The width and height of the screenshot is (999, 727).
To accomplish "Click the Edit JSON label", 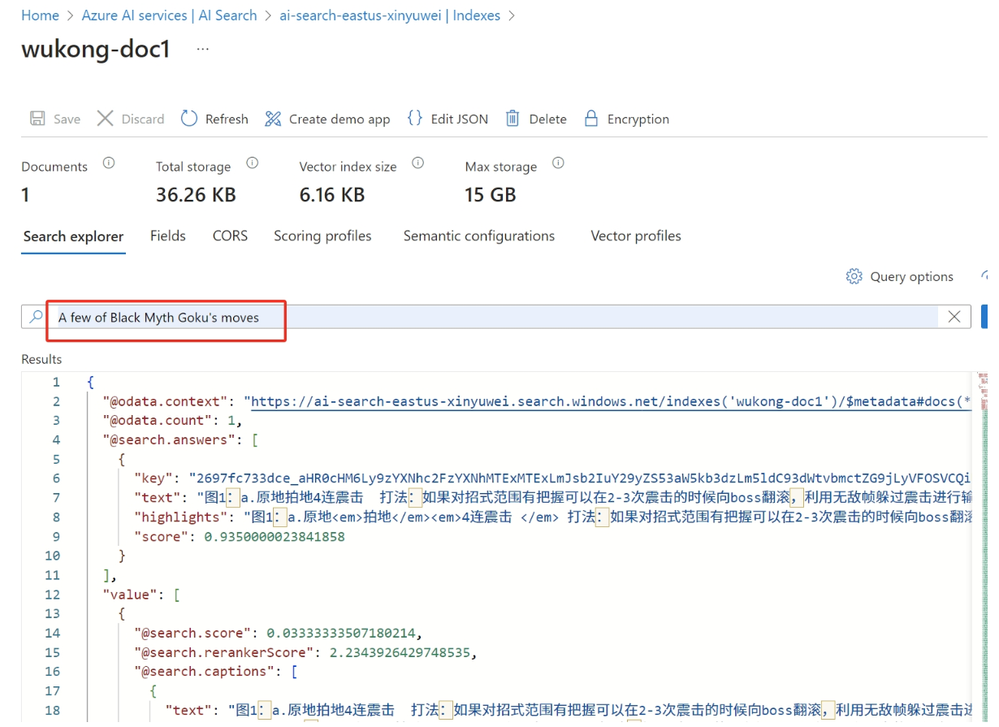I will pyautogui.click(x=459, y=119).
